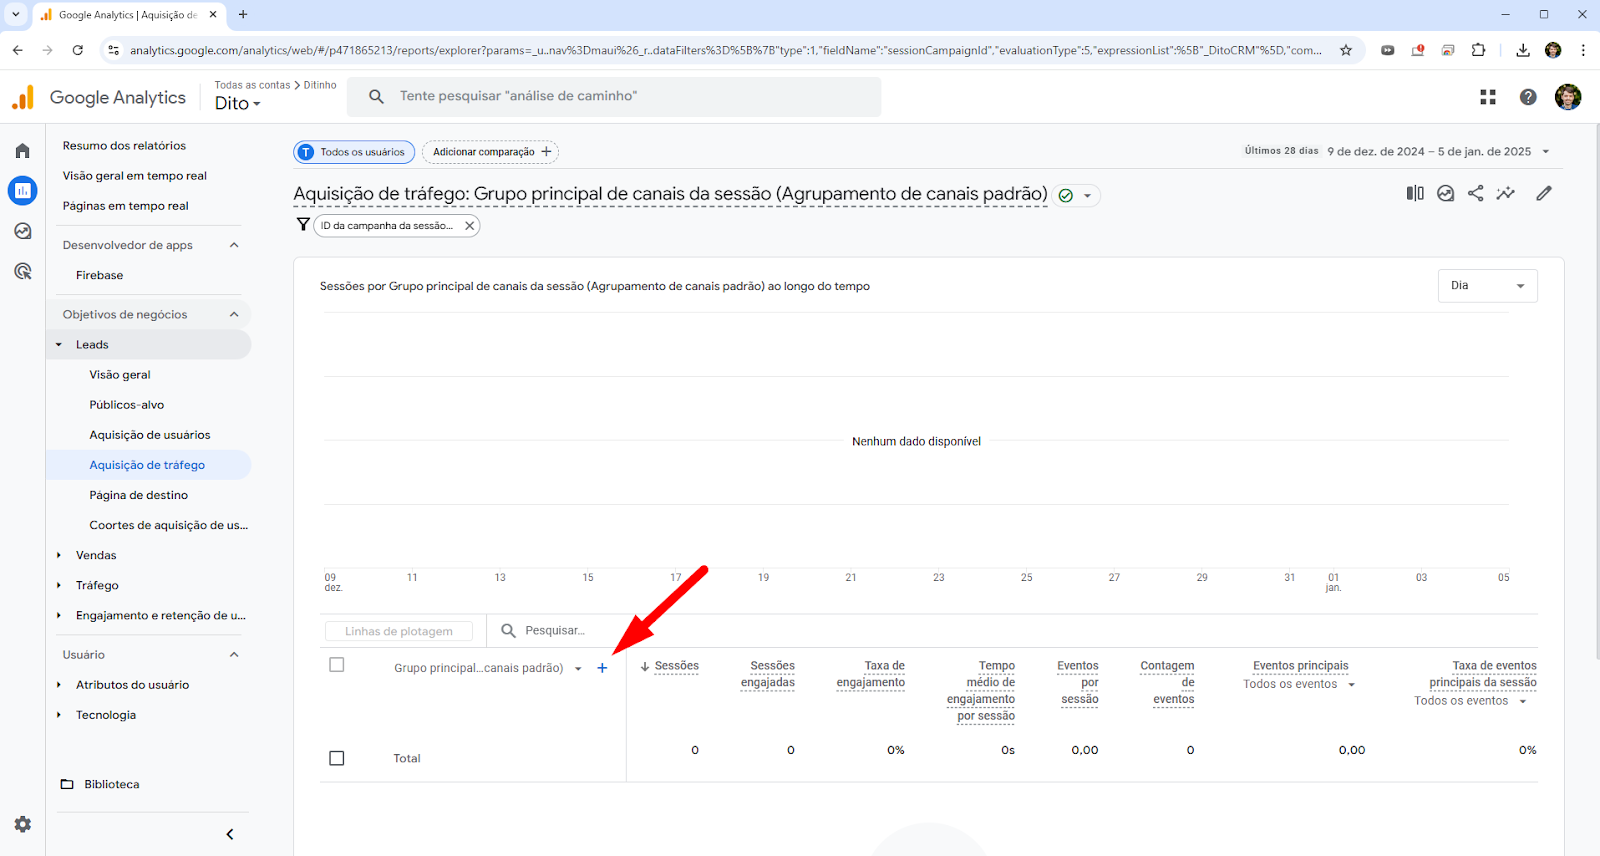Collapse the Leads tree group

(59, 345)
